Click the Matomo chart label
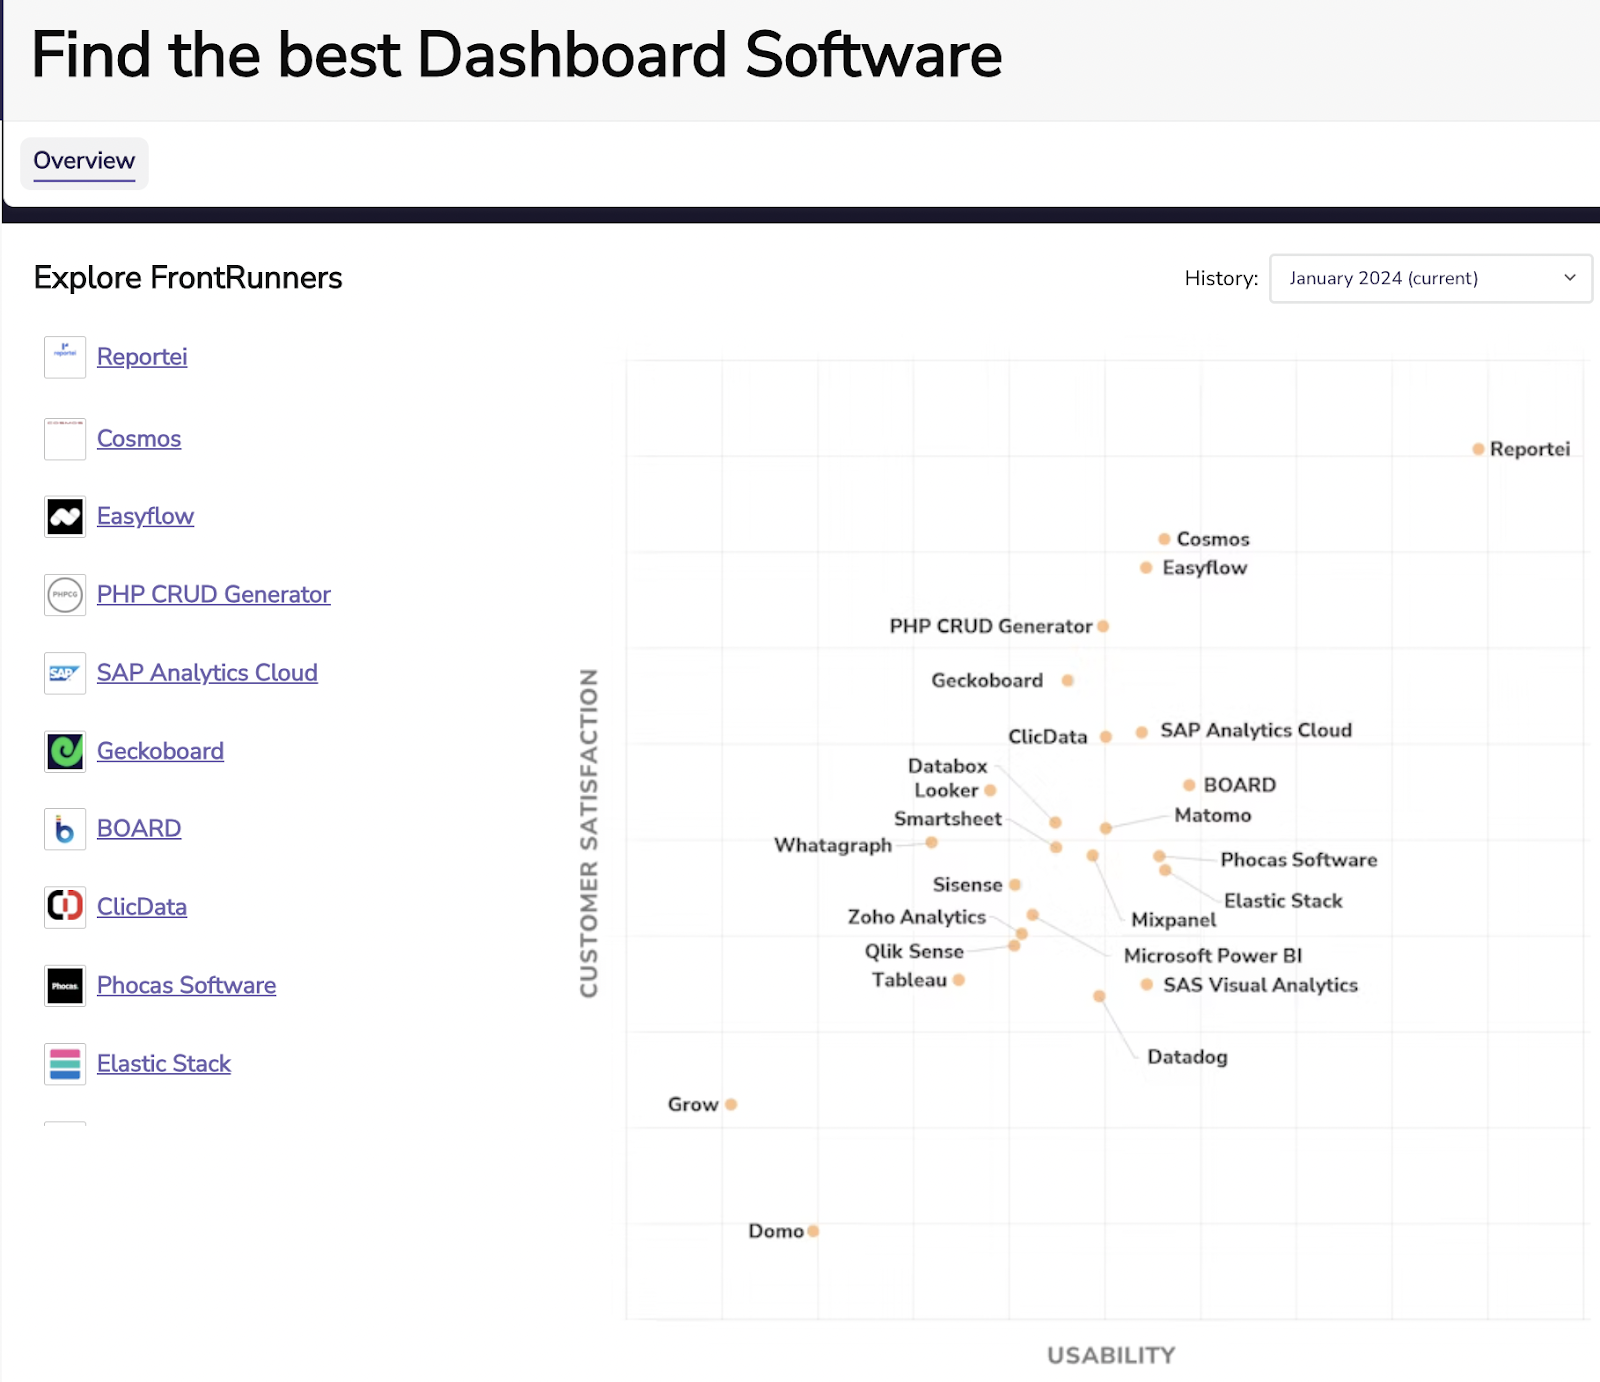 coord(1213,815)
